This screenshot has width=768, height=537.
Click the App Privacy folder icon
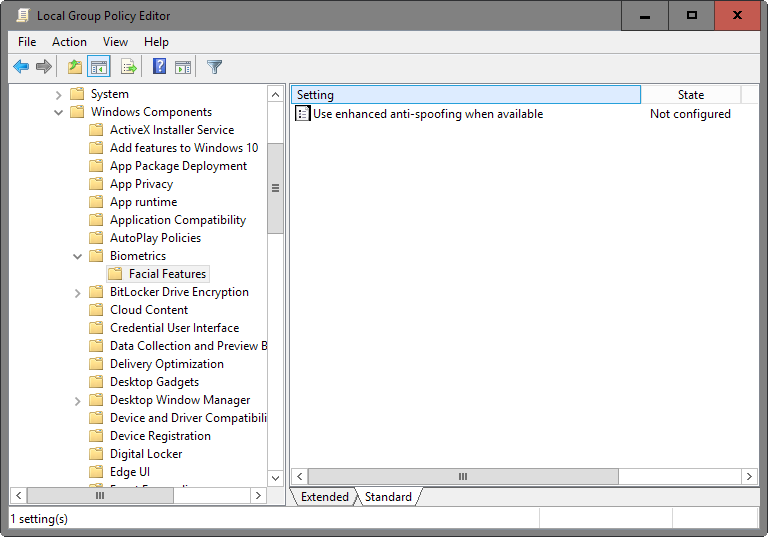pos(96,184)
